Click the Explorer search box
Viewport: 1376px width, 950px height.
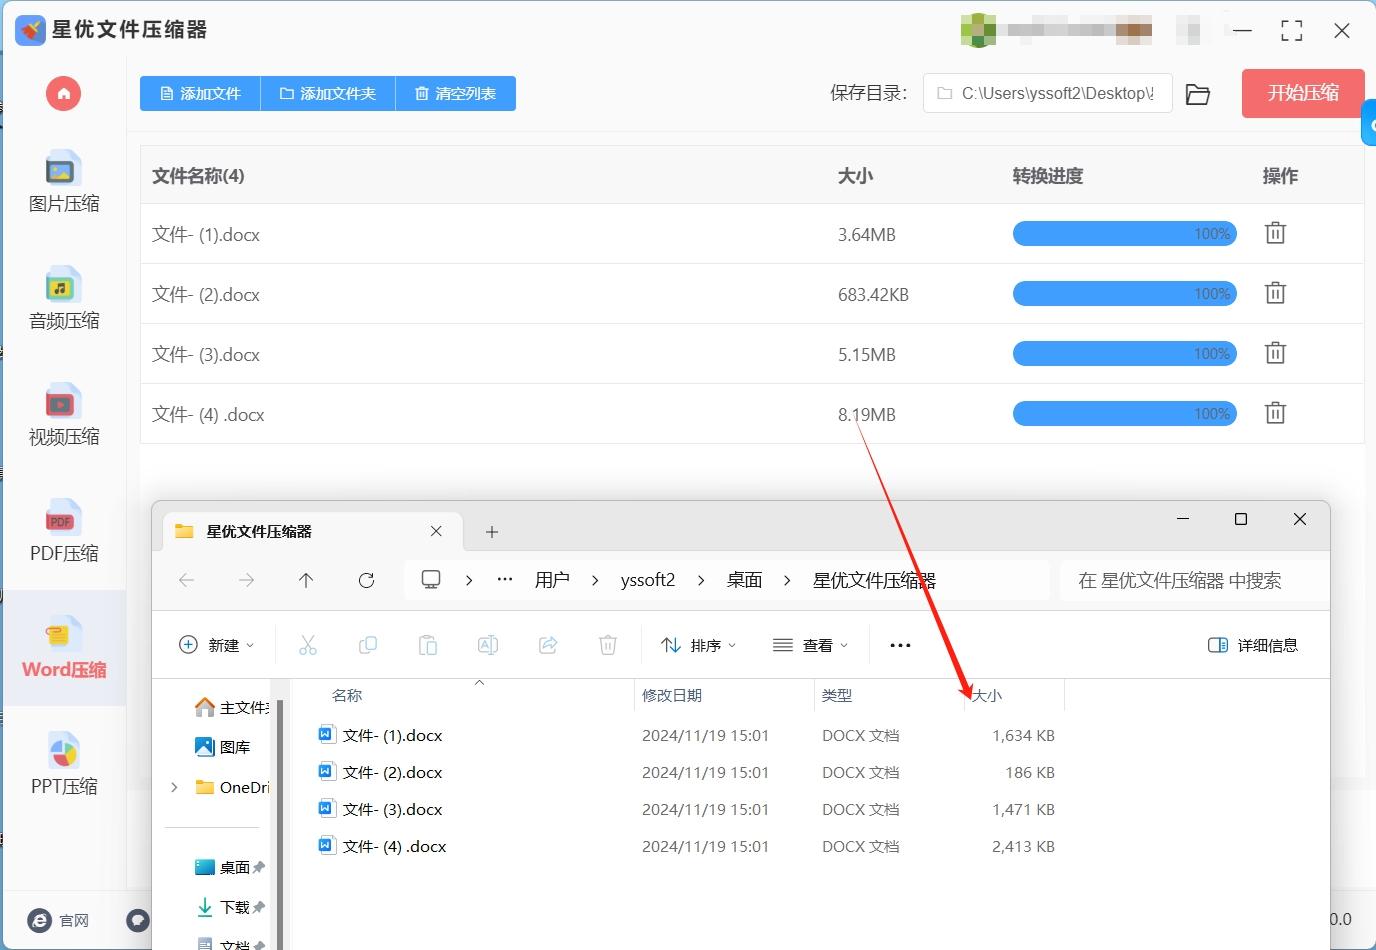(1190, 581)
